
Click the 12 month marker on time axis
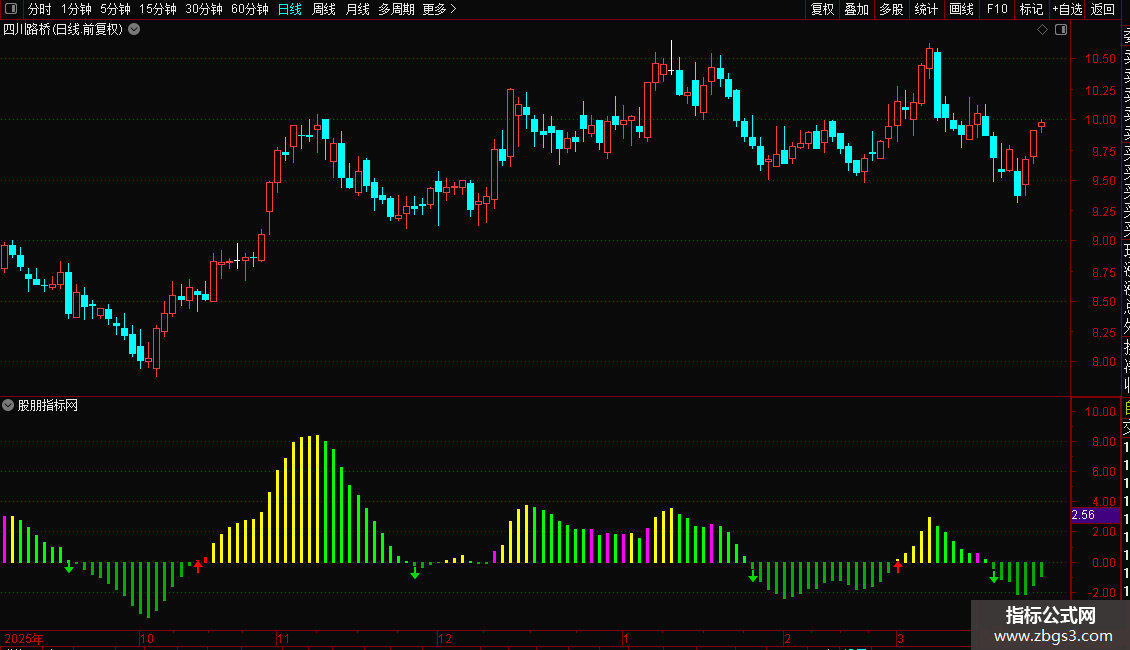pyautogui.click(x=445, y=638)
